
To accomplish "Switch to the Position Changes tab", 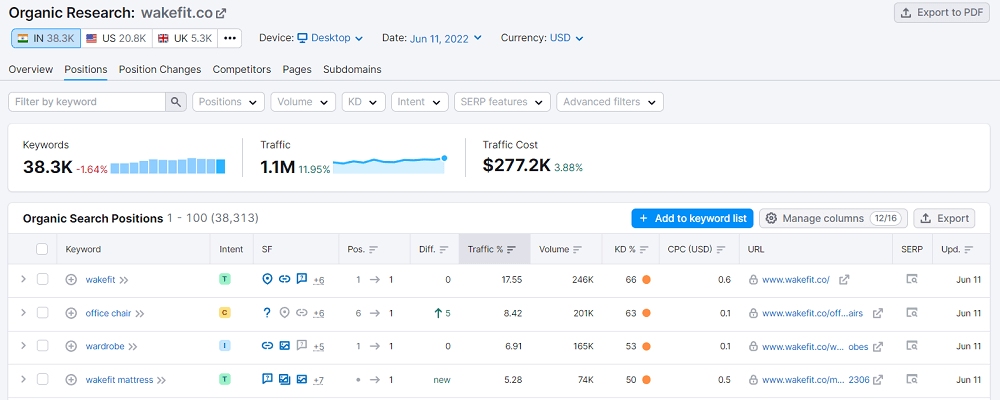I will pos(160,70).
